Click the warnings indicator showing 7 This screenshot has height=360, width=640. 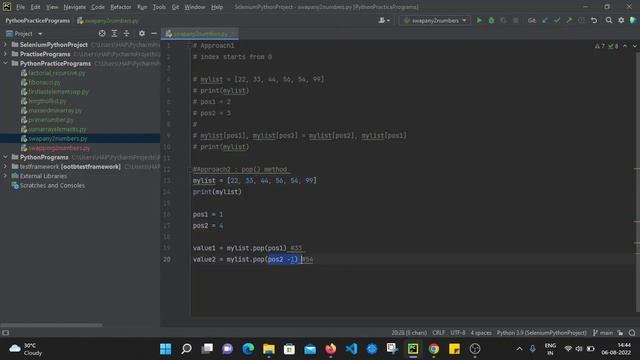click(600, 46)
